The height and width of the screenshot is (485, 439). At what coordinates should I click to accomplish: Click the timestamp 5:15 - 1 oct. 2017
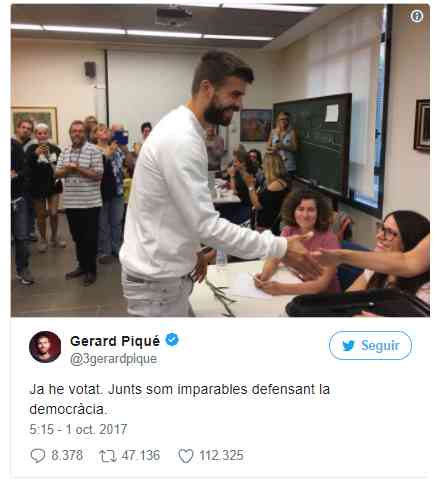coord(78,429)
